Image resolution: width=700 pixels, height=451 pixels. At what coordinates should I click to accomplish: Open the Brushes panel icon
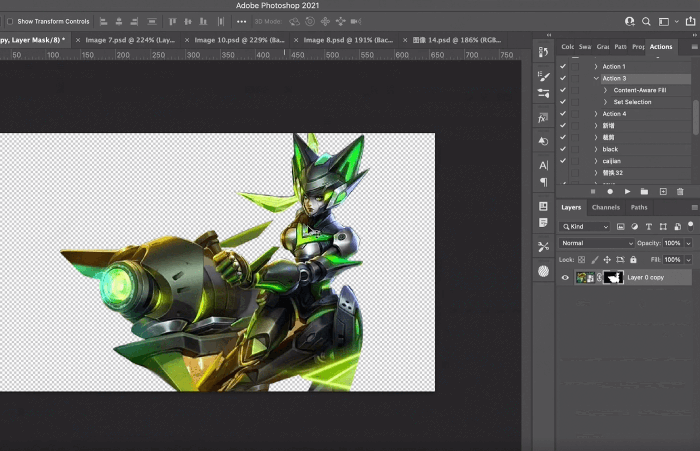click(x=543, y=93)
